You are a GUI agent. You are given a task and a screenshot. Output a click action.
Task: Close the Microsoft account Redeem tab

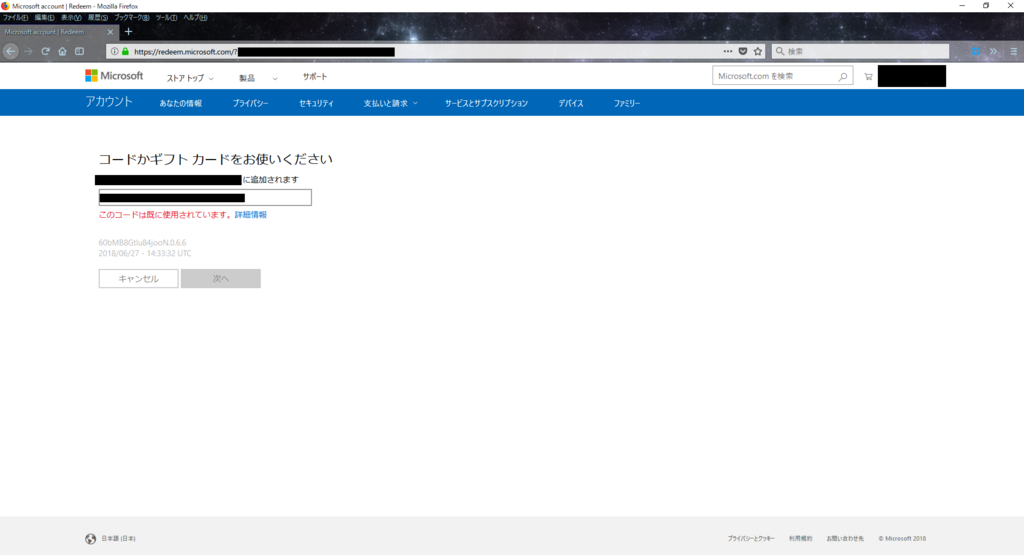pos(110,31)
